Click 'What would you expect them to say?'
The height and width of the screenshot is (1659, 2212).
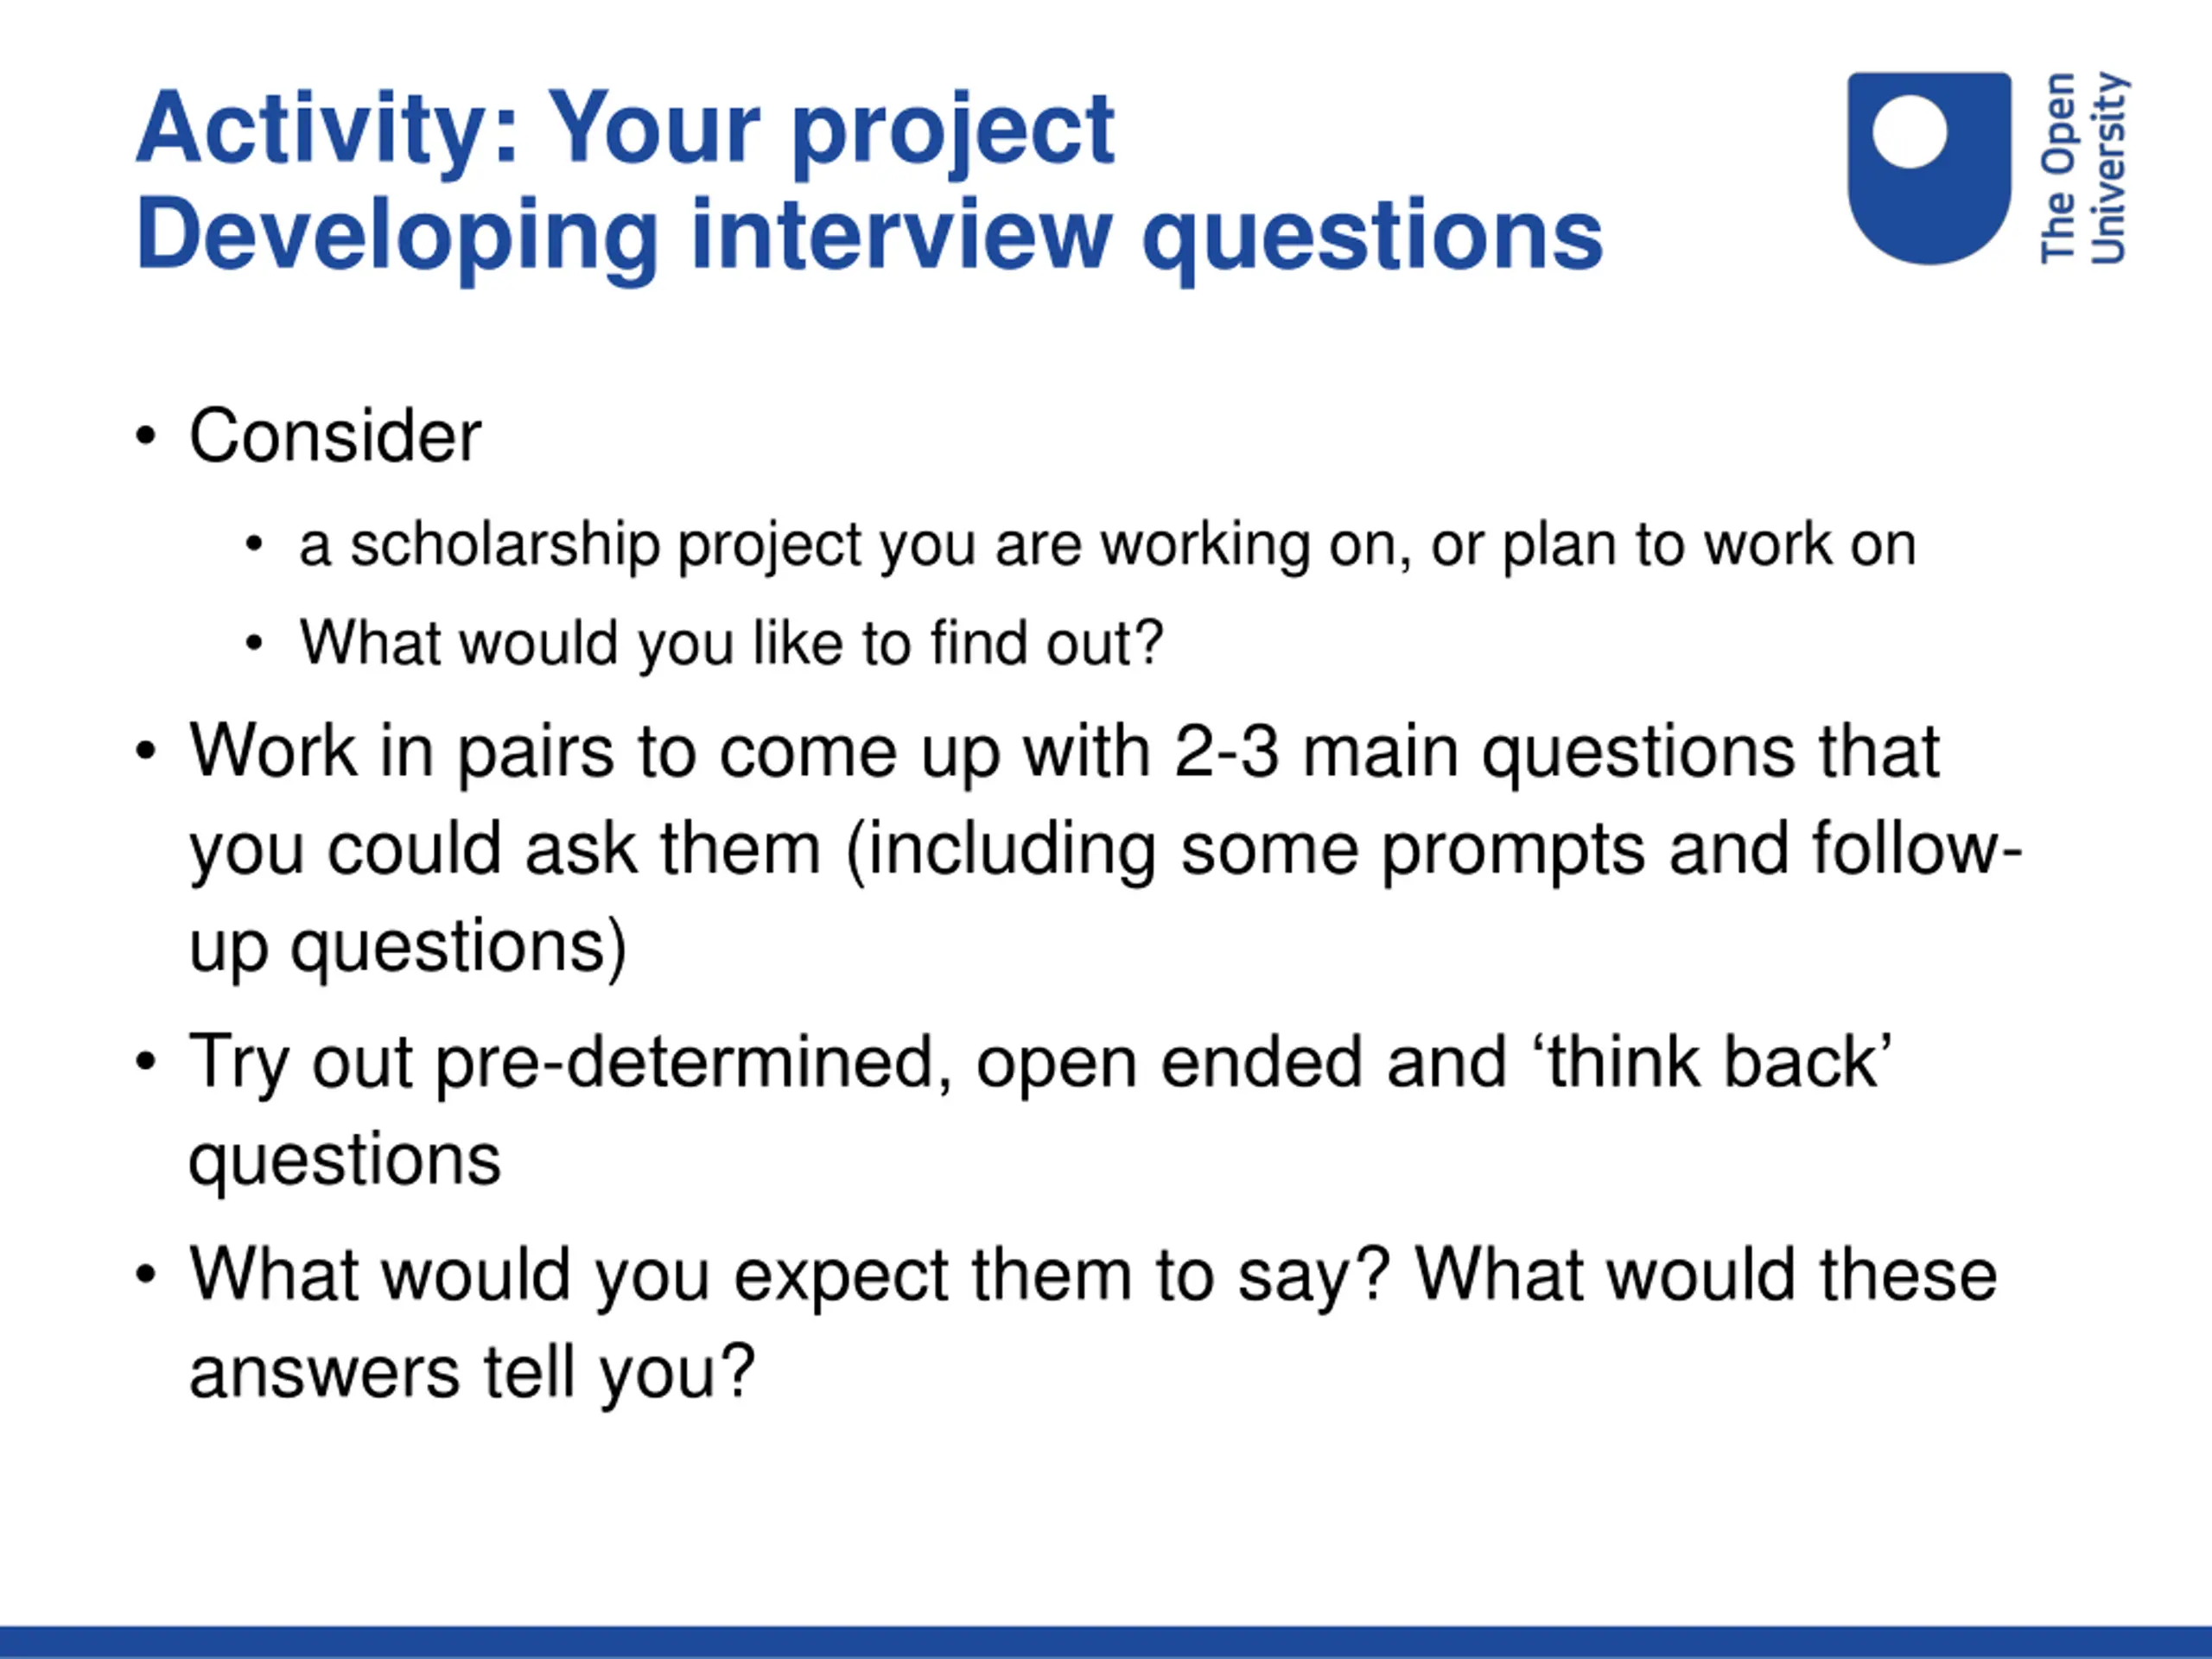790,1276
